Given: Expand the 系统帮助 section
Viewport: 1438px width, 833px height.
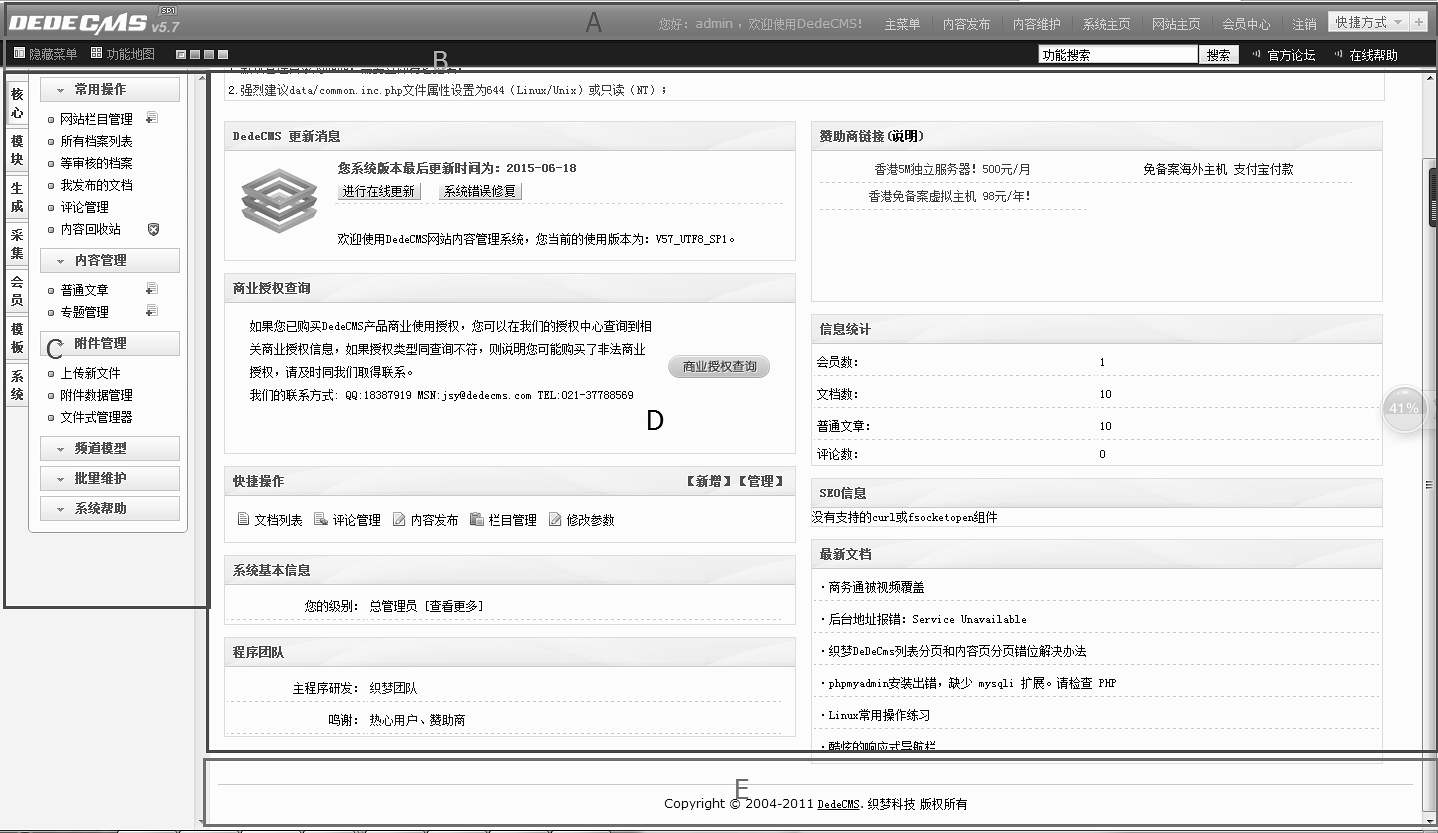Looking at the screenshot, I should 110,508.
